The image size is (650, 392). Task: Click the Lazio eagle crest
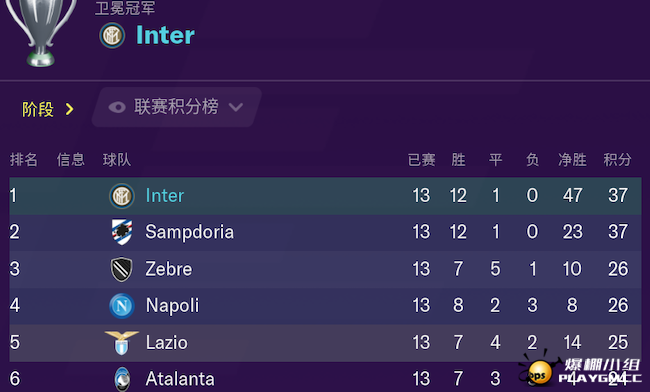coord(122,342)
